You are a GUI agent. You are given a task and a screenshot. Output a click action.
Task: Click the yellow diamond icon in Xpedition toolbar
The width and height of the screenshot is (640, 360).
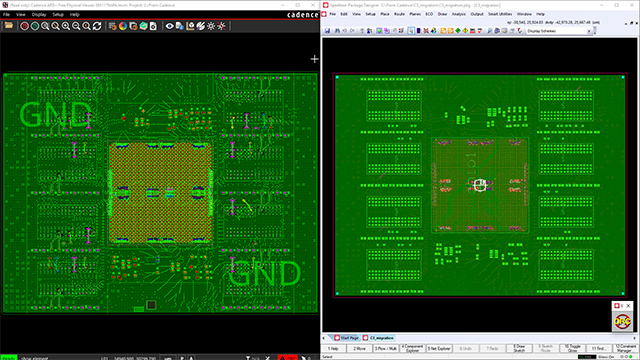pos(465,31)
